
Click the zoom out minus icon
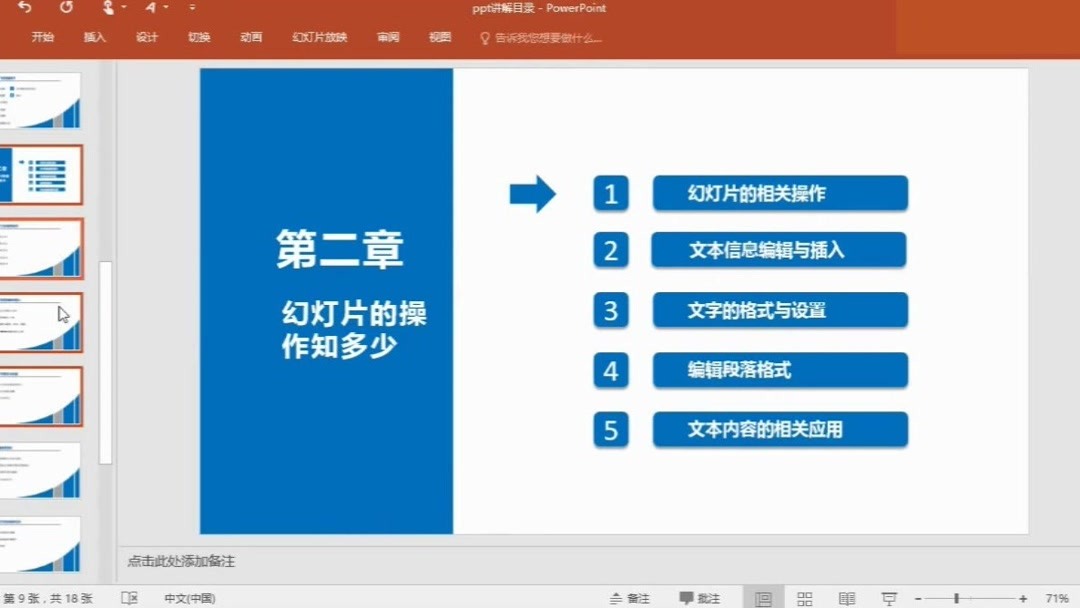click(x=918, y=599)
